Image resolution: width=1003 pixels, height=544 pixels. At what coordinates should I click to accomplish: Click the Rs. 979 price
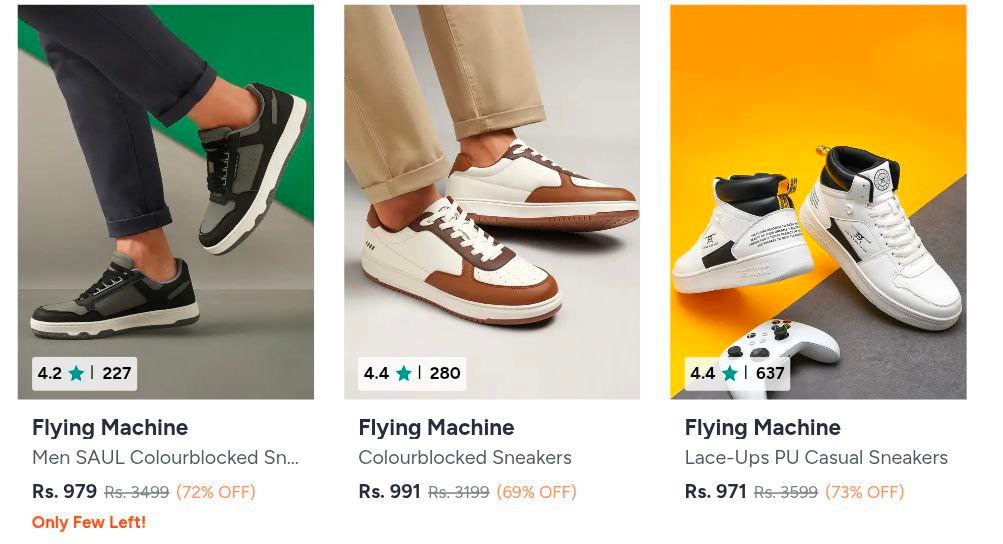(64, 492)
